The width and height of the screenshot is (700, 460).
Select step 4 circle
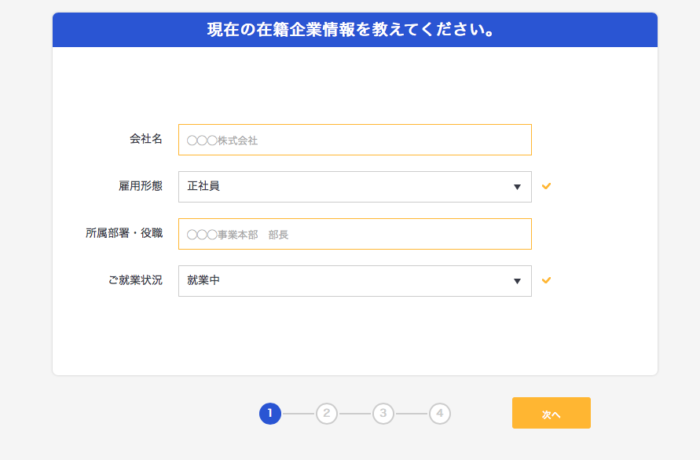(x=440, y=414)
